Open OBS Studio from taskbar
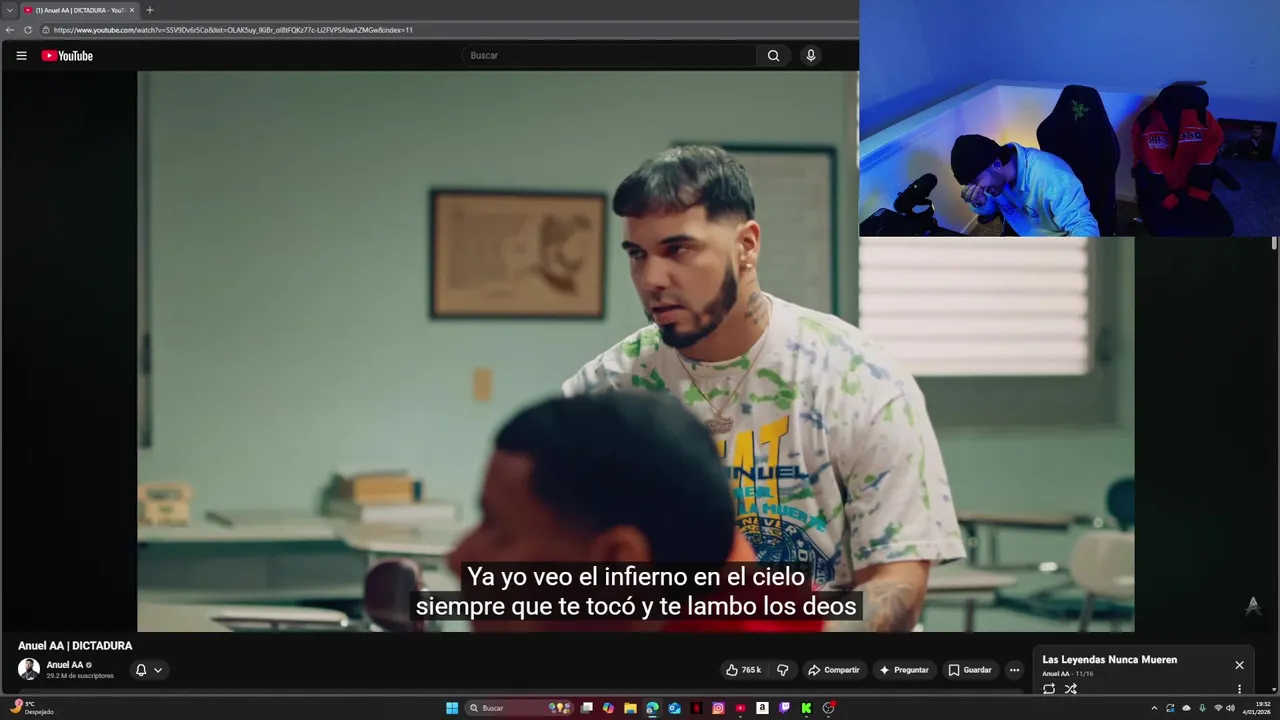 pos(828,708)
